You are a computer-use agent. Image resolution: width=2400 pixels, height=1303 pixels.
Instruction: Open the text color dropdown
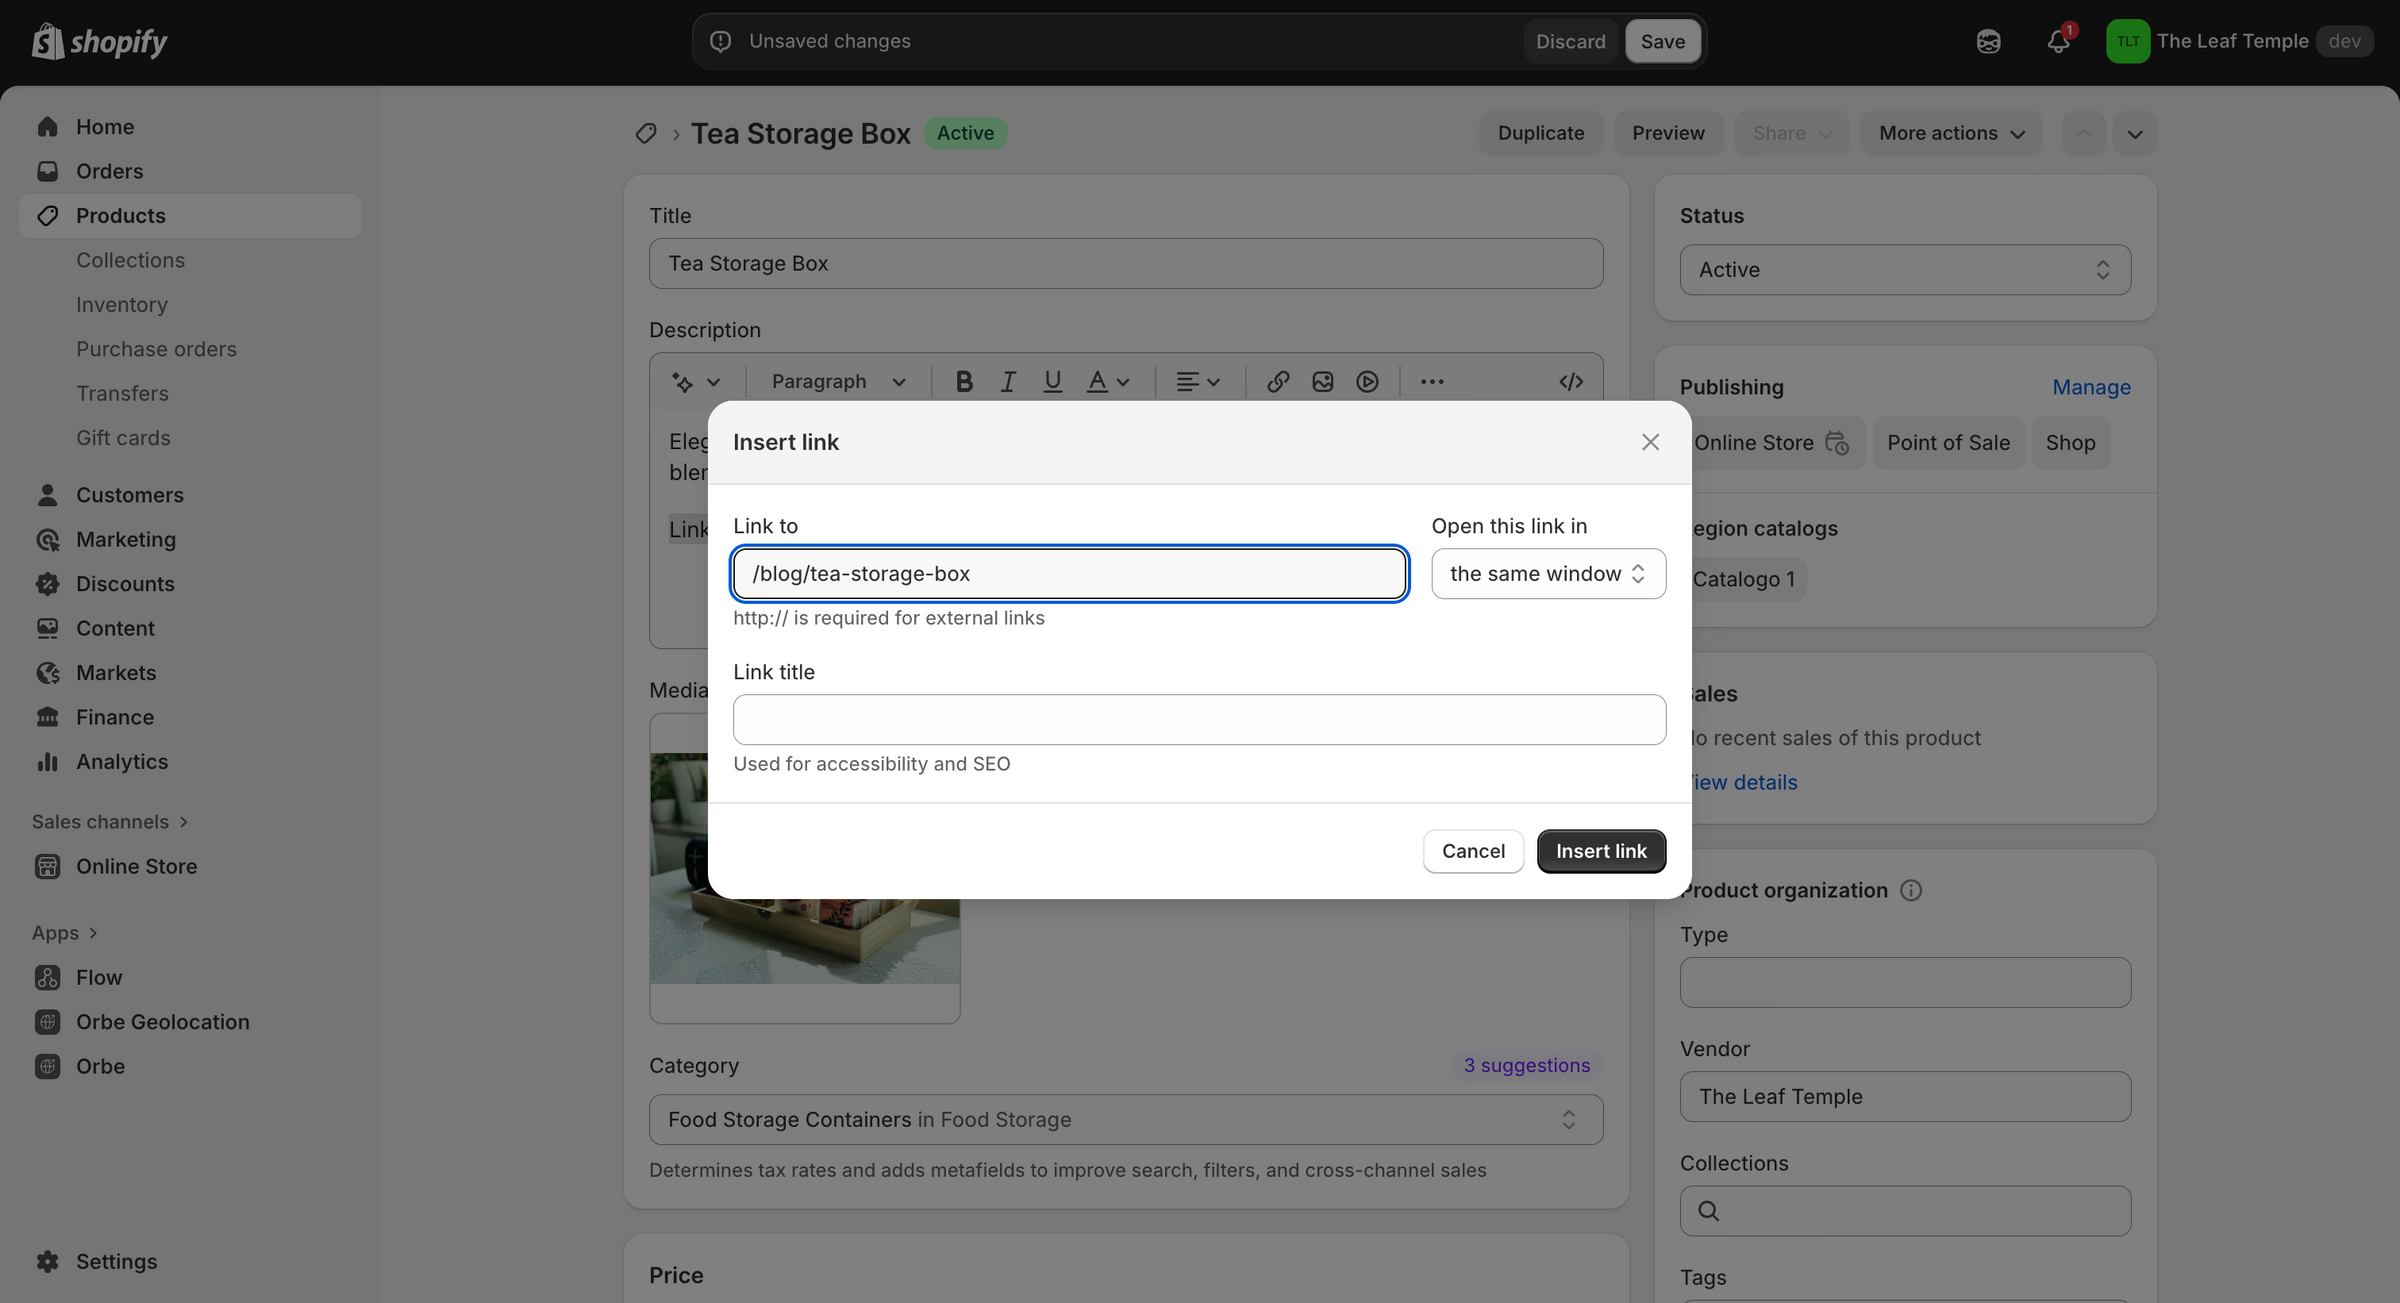coord(1108,382)
